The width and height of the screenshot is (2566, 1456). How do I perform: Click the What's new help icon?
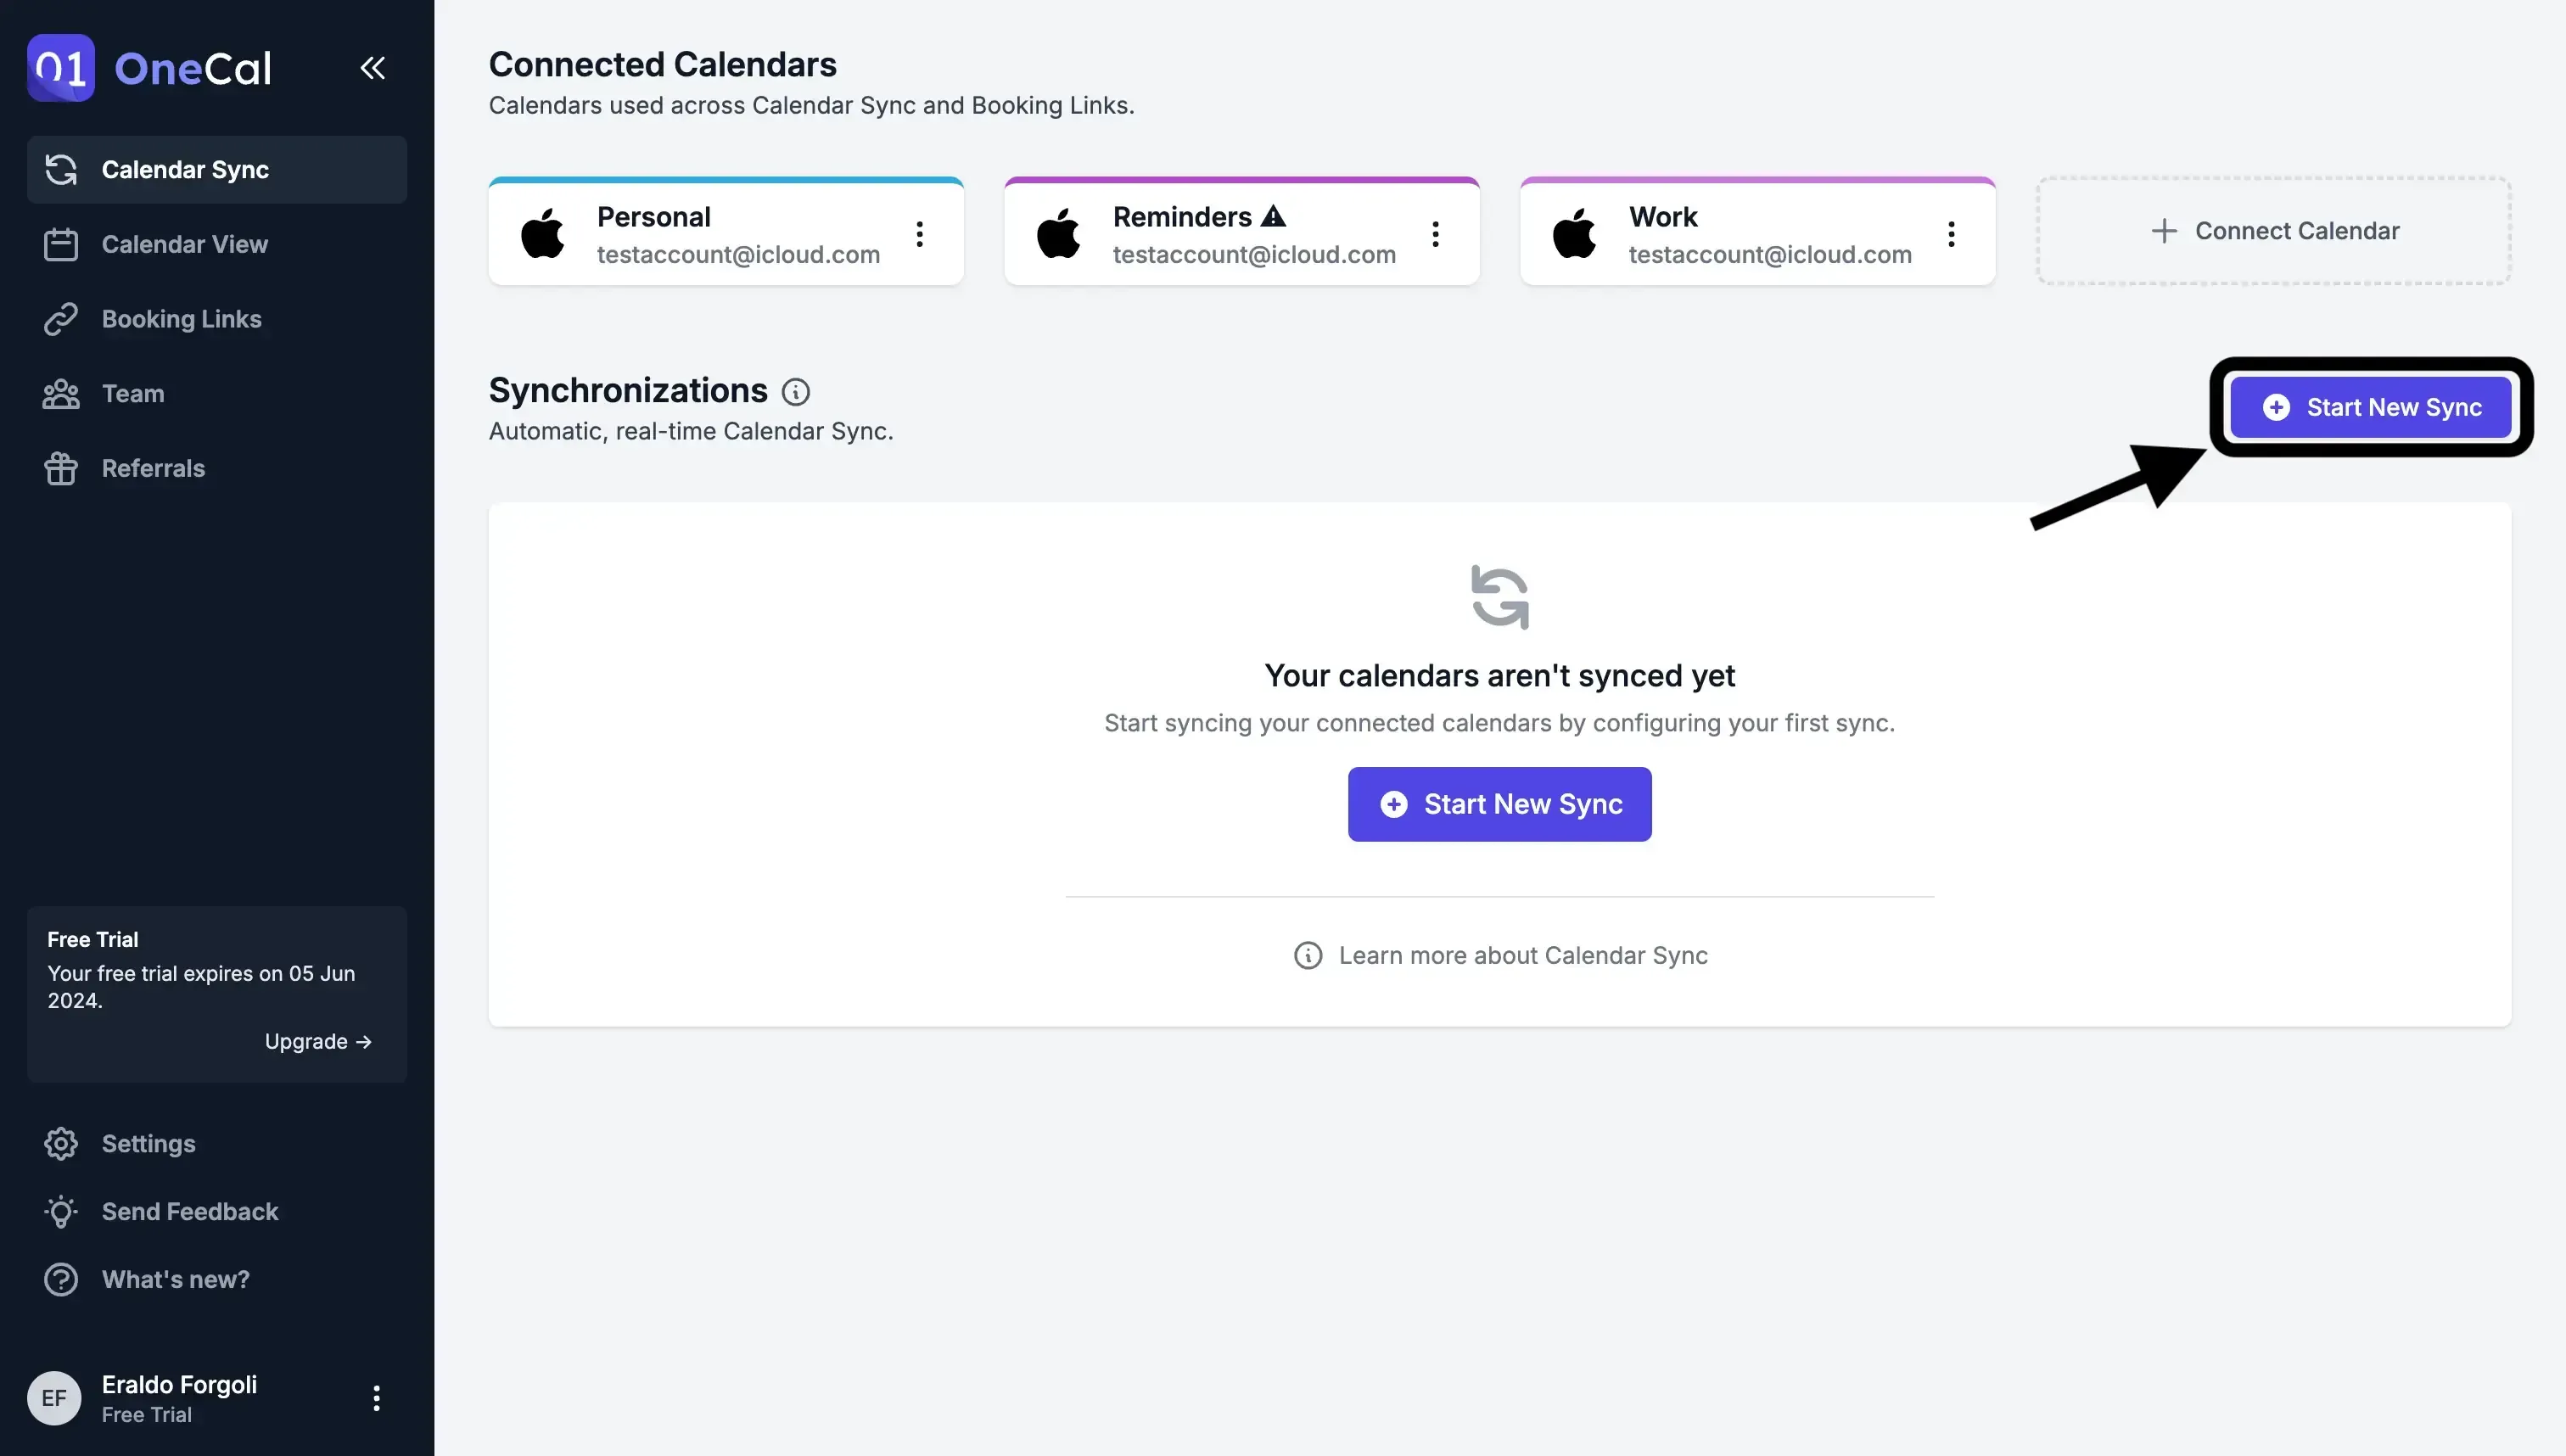pyautogui.click(x=60, y=1279)
